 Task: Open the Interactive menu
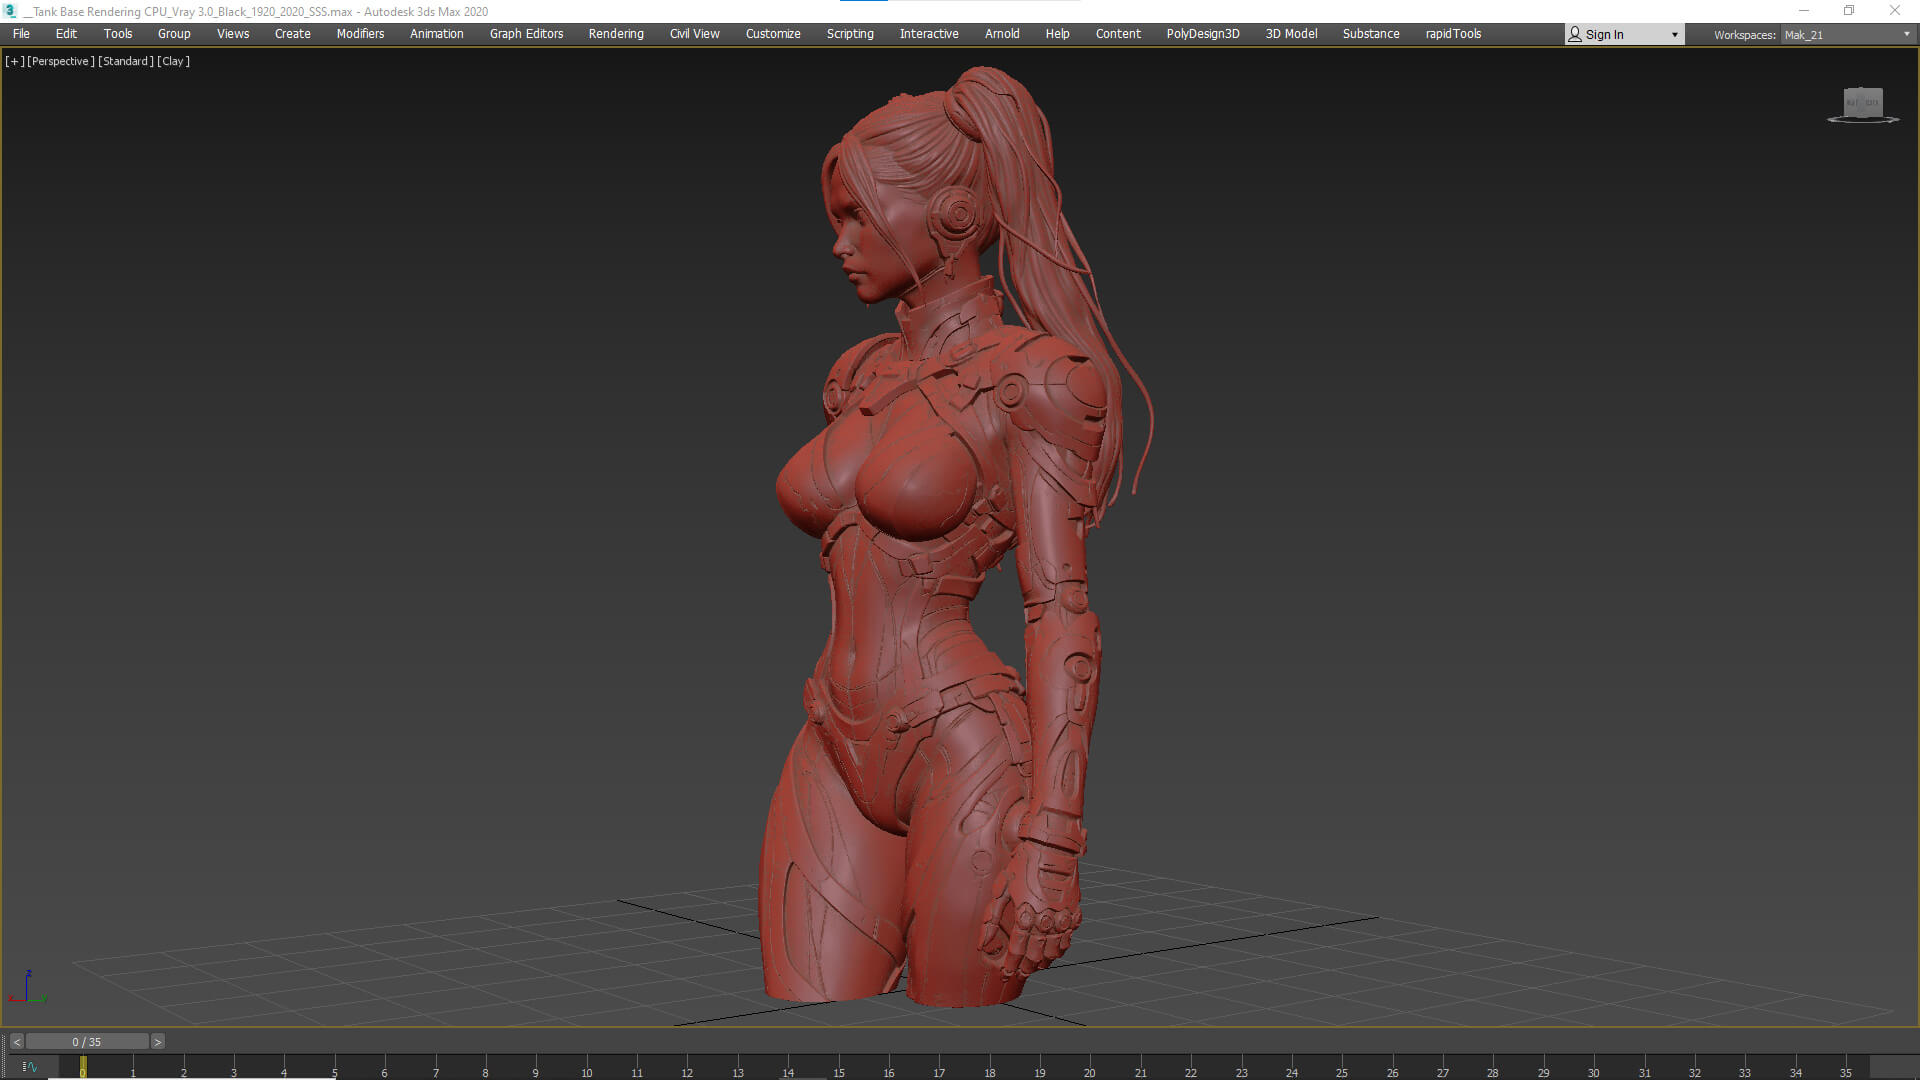[x=929, y=34]
